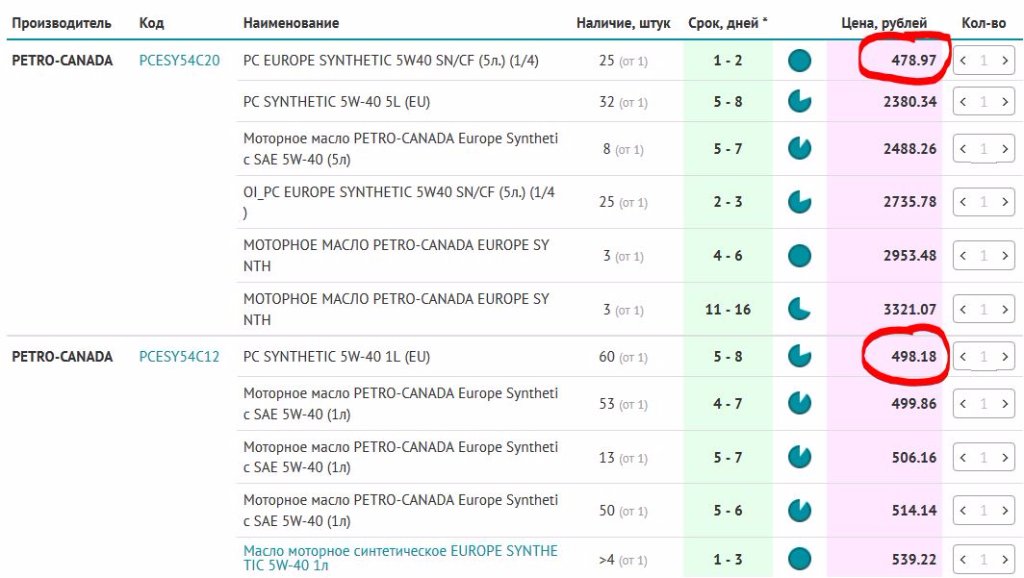This screenshot has height=578, width=1024.
Task: Open link 'Масло моторное синтетическое EUROPE SYNTHETIC 5W-40 1л'
Action: [400, 558]
